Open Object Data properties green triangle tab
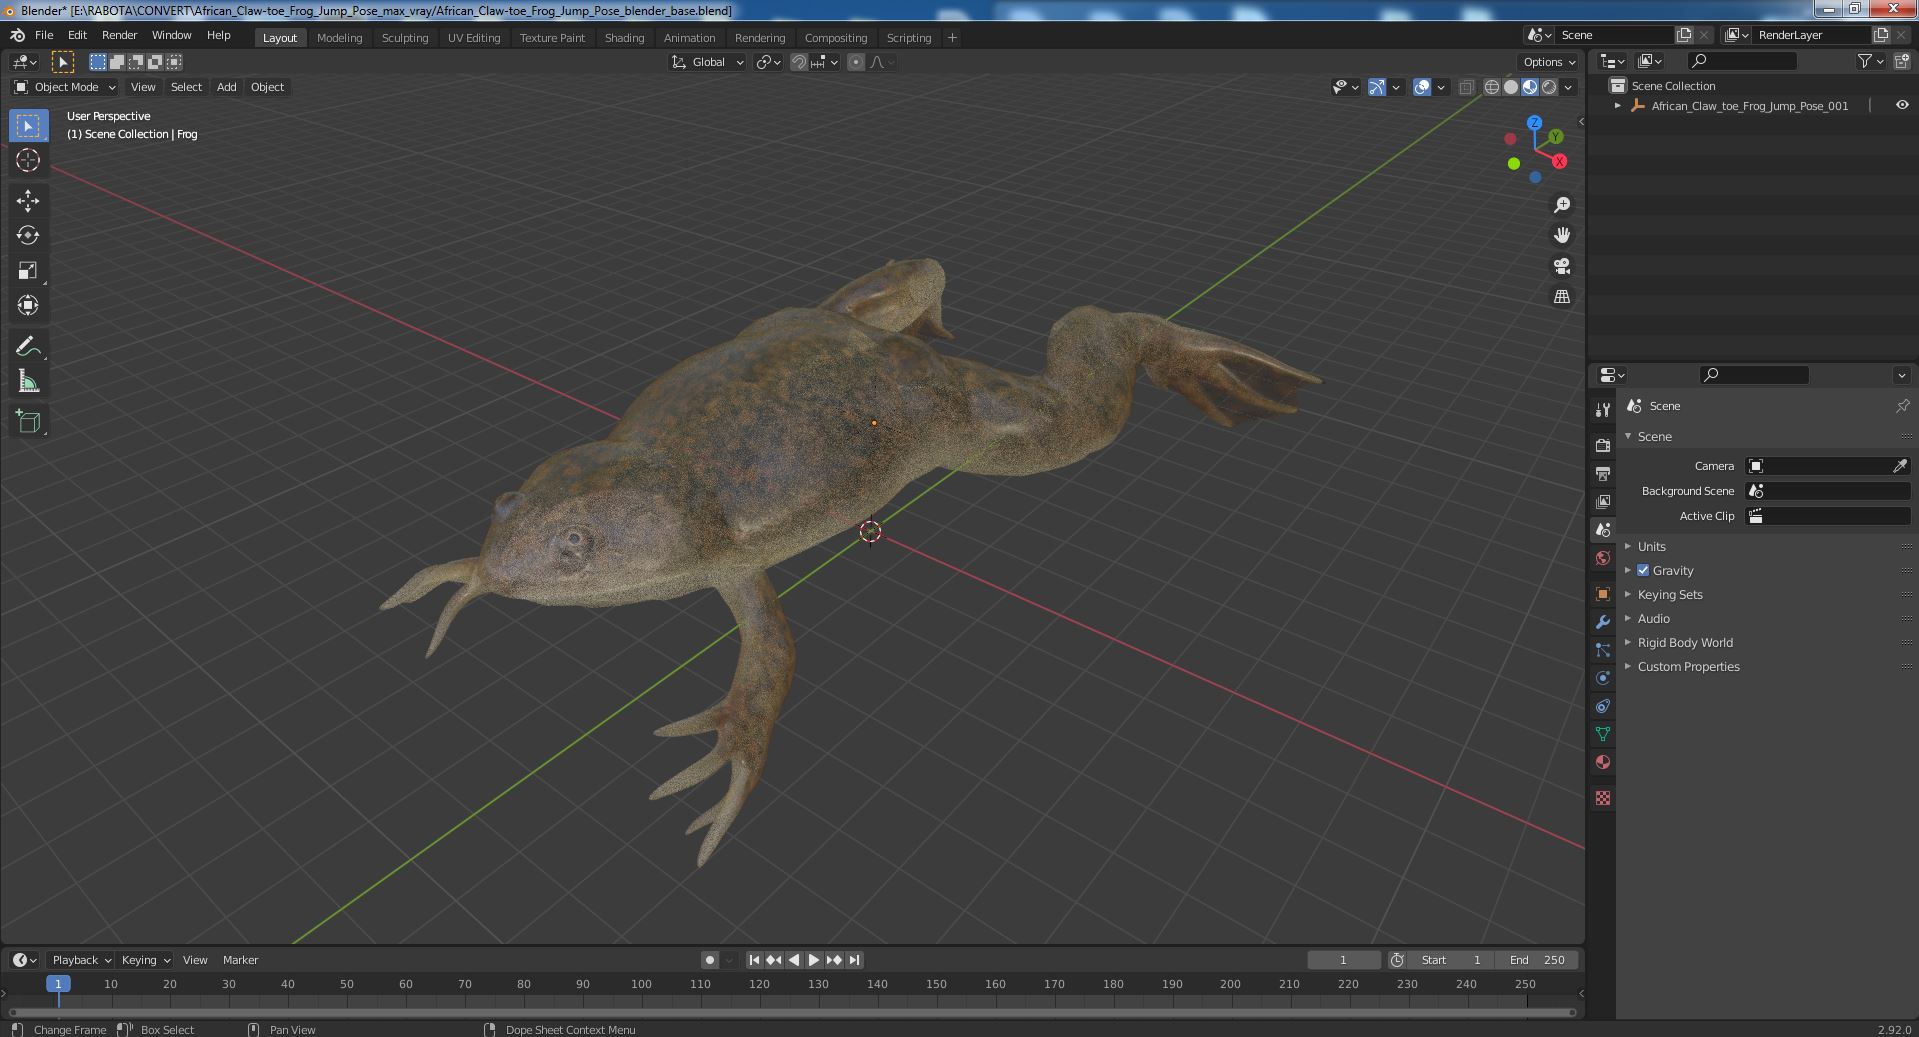Screen dimensions: 1919x1037 click(1603, 734)
